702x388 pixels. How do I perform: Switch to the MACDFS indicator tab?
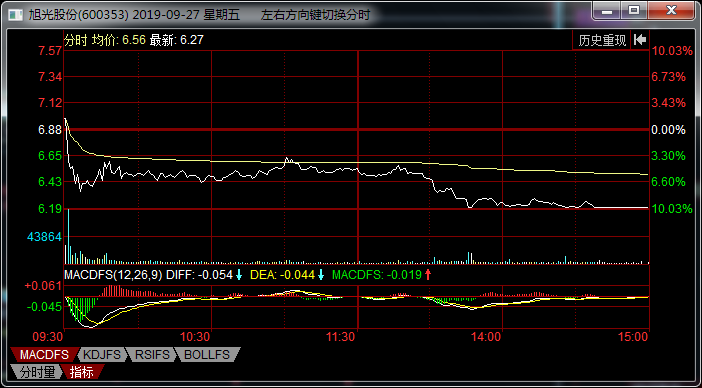coord(44,355)
